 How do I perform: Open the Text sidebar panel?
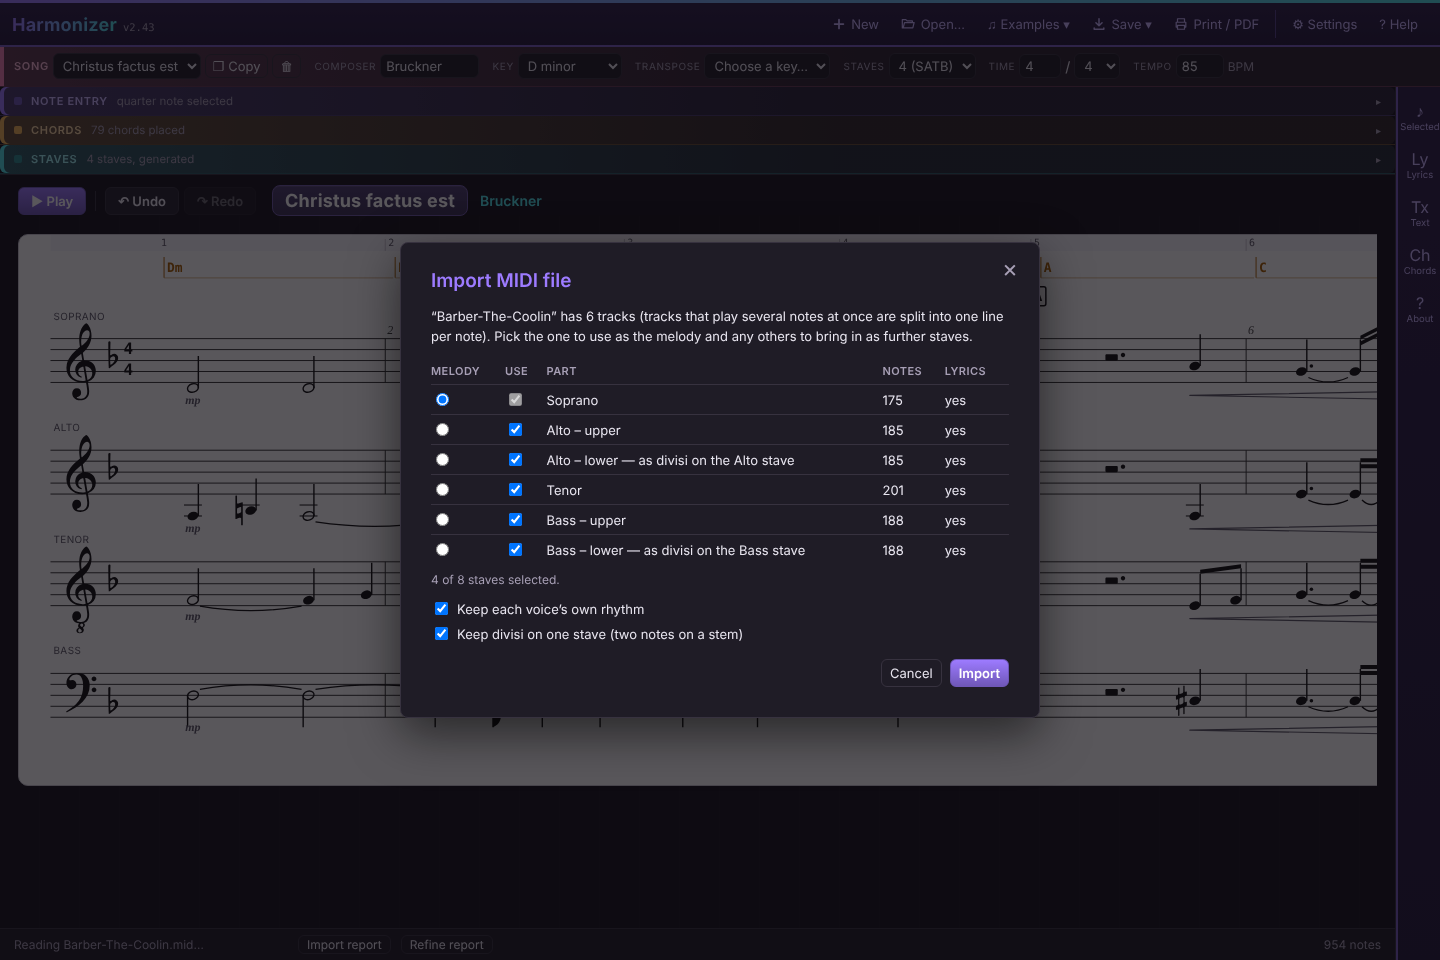[1419, 213]
